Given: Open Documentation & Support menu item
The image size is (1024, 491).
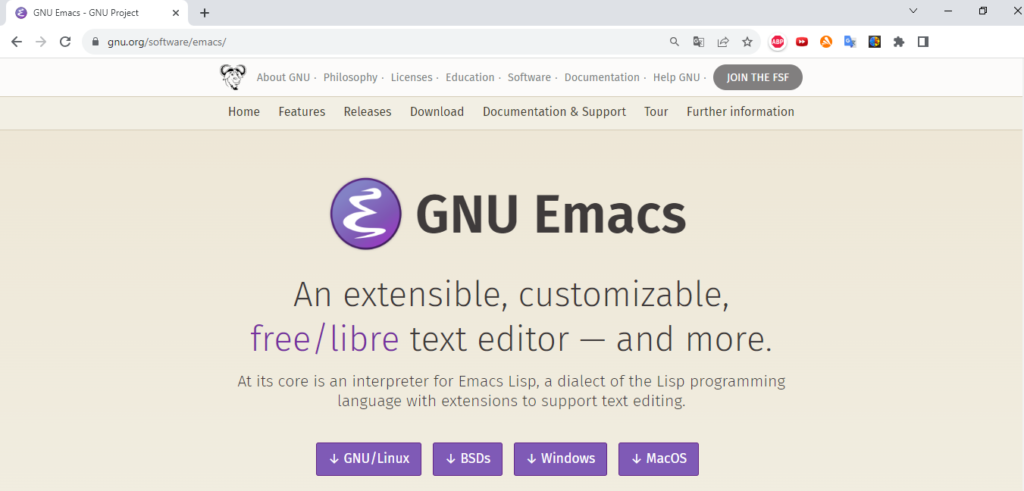Looking at the screenshot, I should tap(554, 112).
